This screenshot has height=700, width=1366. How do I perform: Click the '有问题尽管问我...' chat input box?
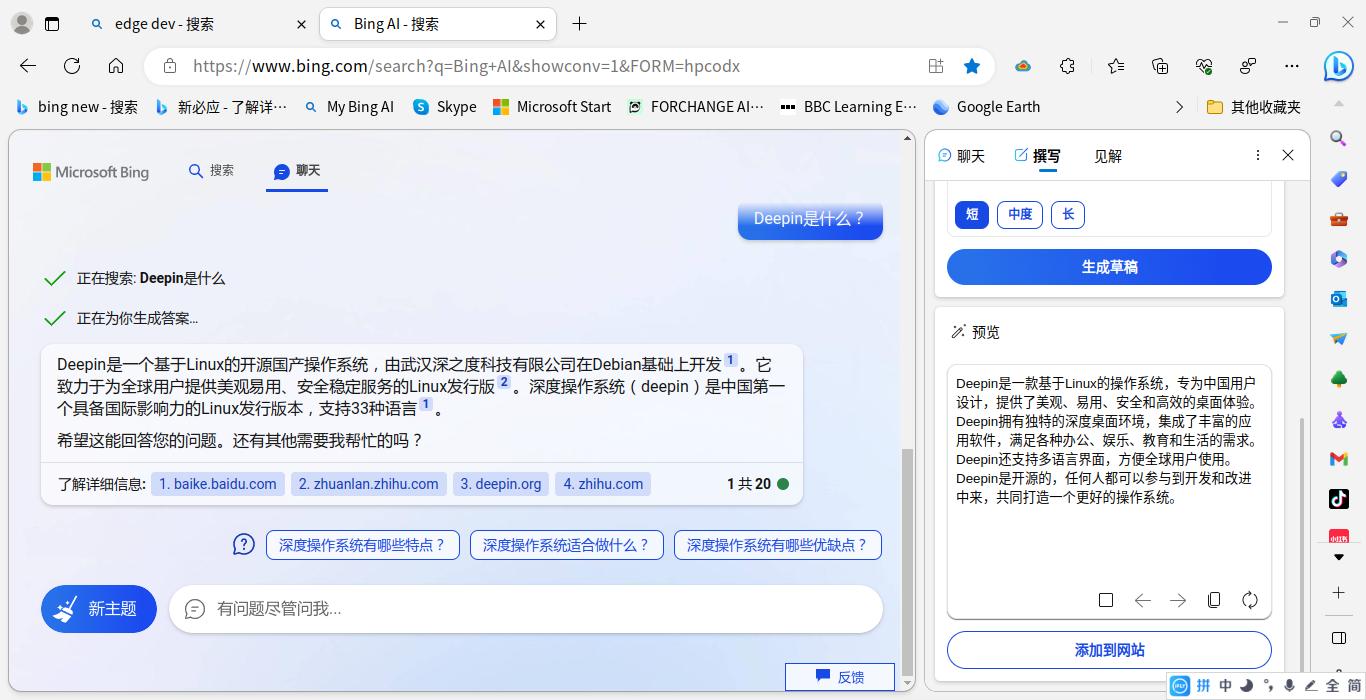526,609
